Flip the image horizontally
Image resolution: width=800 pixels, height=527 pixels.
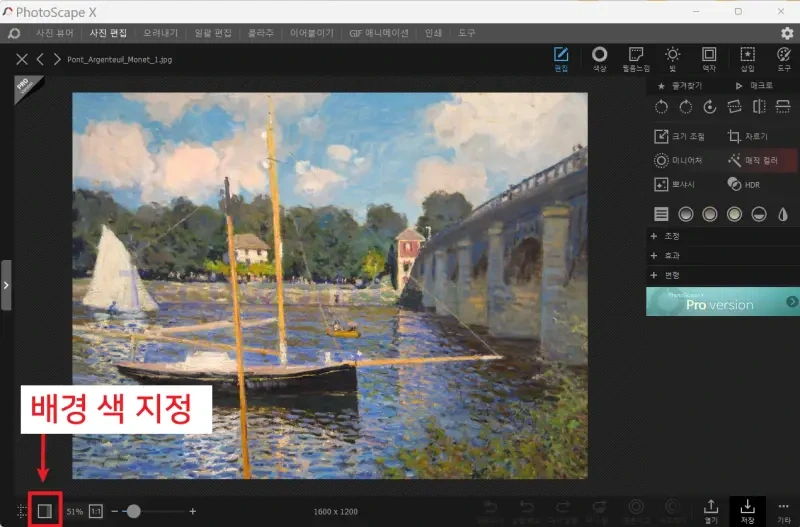pyautogui.click(x=759, y=107)
